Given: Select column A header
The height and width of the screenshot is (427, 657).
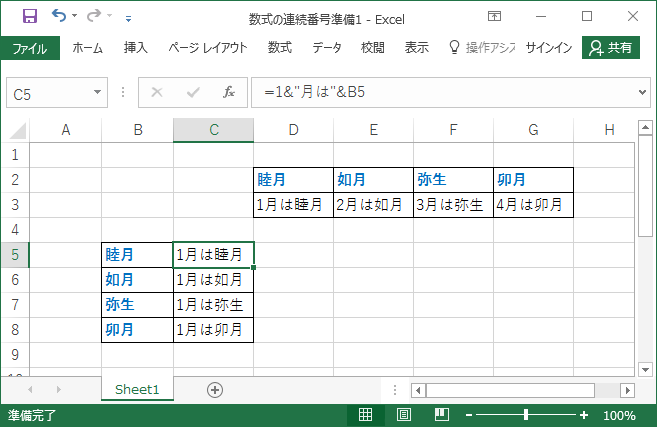Looking at the screenshot, I should (x=65, y=130).
